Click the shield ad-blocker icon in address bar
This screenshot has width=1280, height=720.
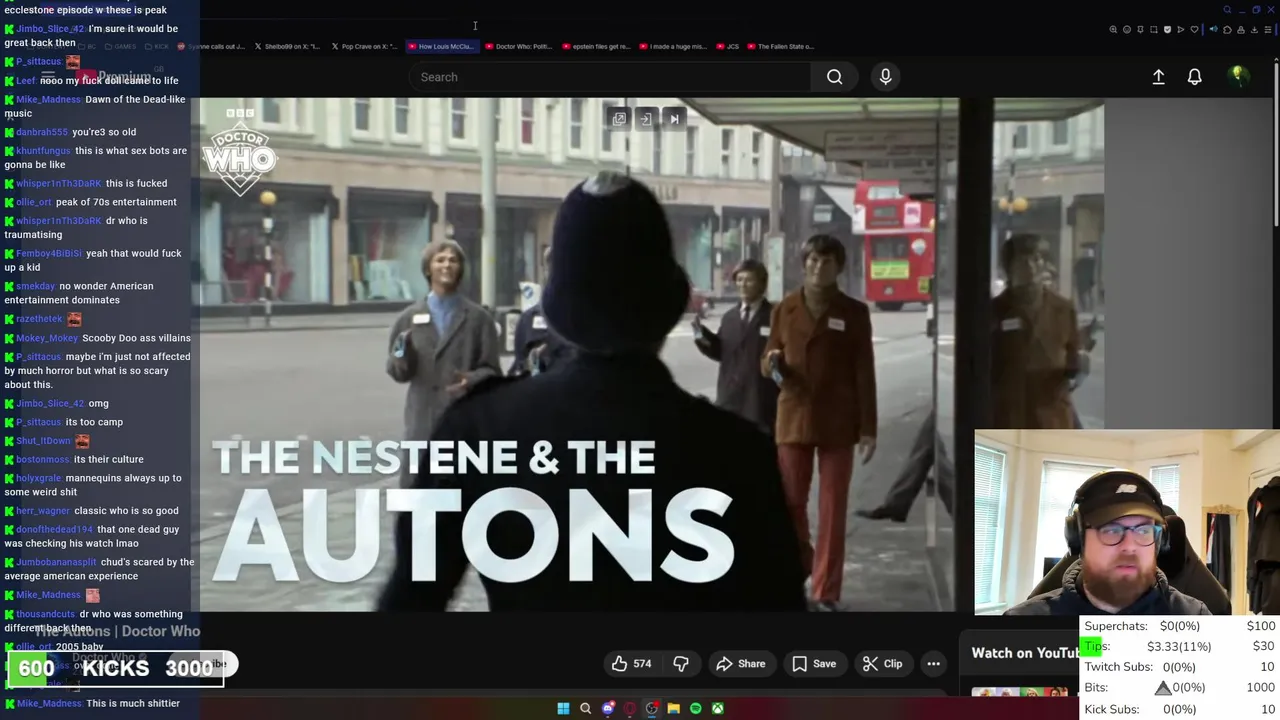1167,30
